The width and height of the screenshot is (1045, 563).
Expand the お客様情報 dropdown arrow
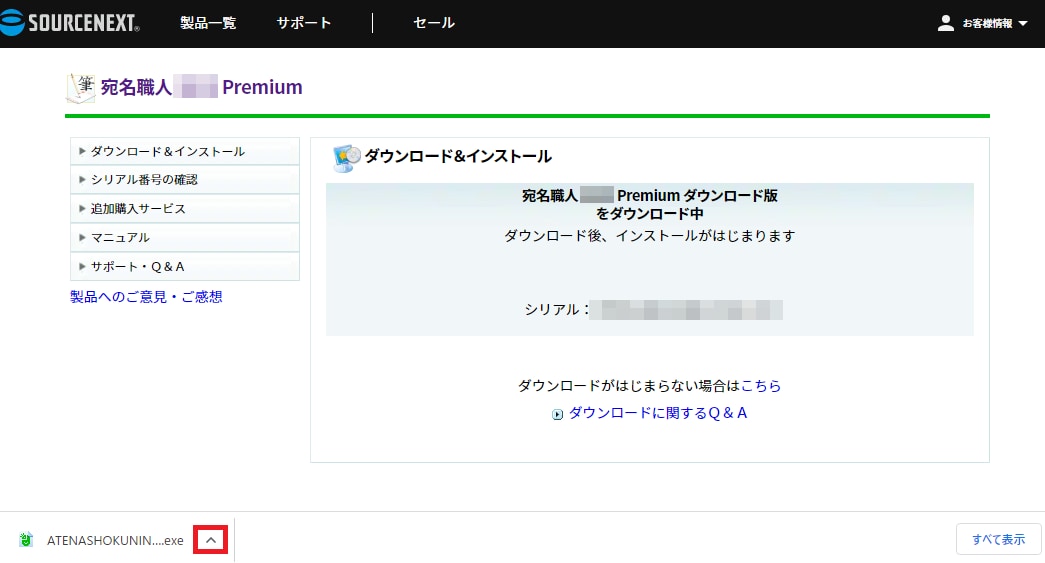point(1023,24)
